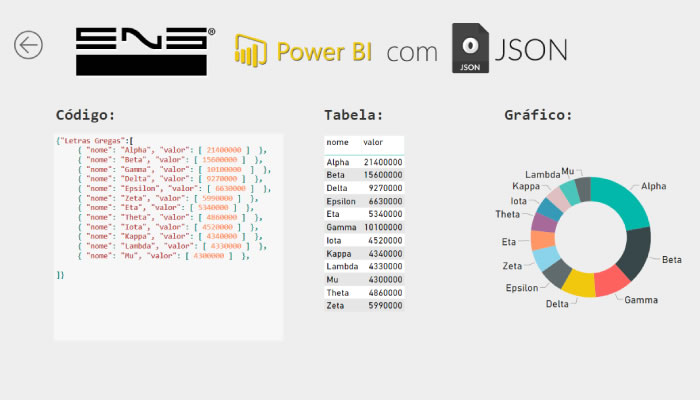Click the value 21400000 in table
Image resolution: width=700 pixels, height=400 pixels.
coord(383,162)
